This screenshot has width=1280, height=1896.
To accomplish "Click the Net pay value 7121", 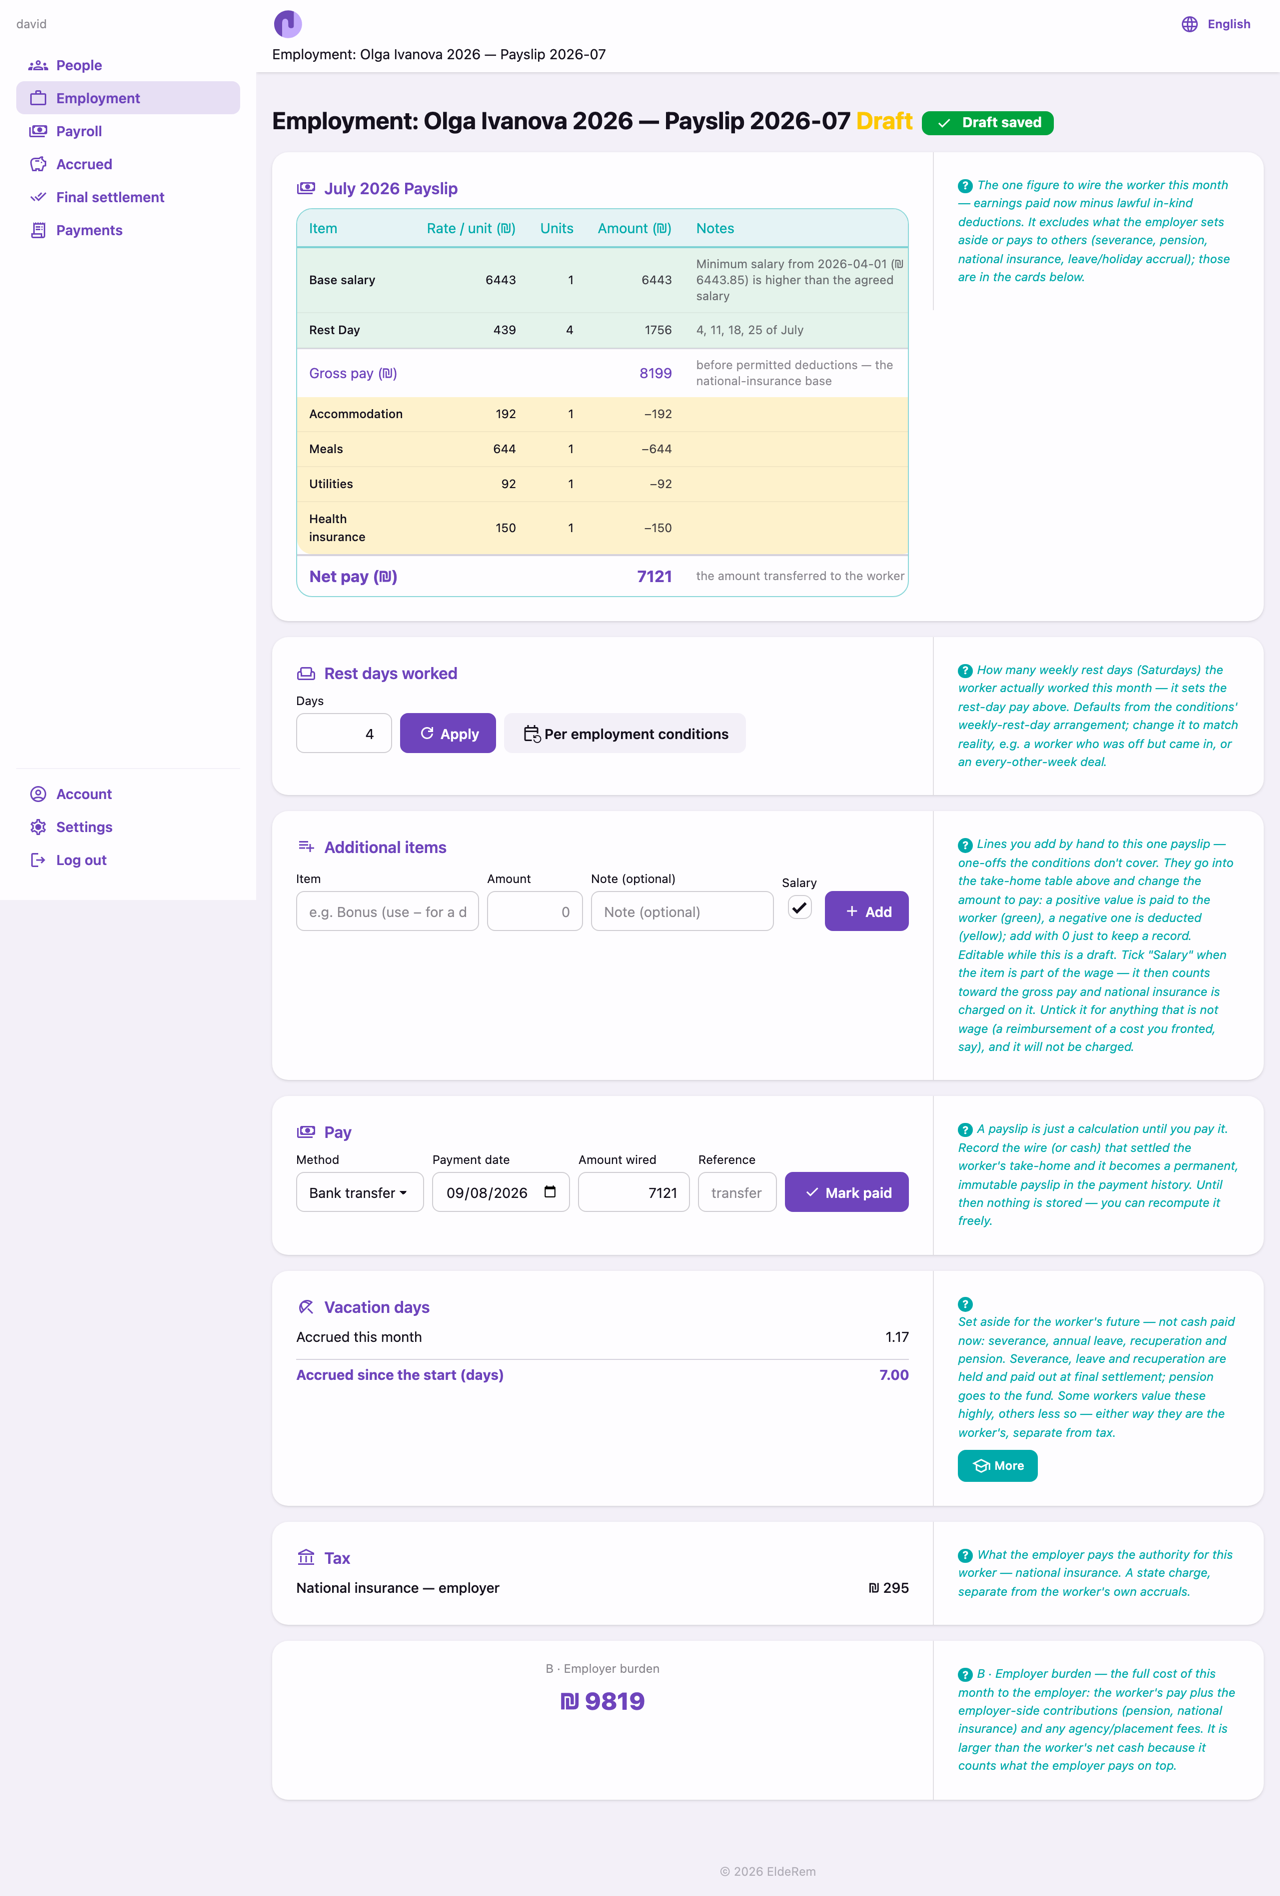I will click(x=654, y=576).
